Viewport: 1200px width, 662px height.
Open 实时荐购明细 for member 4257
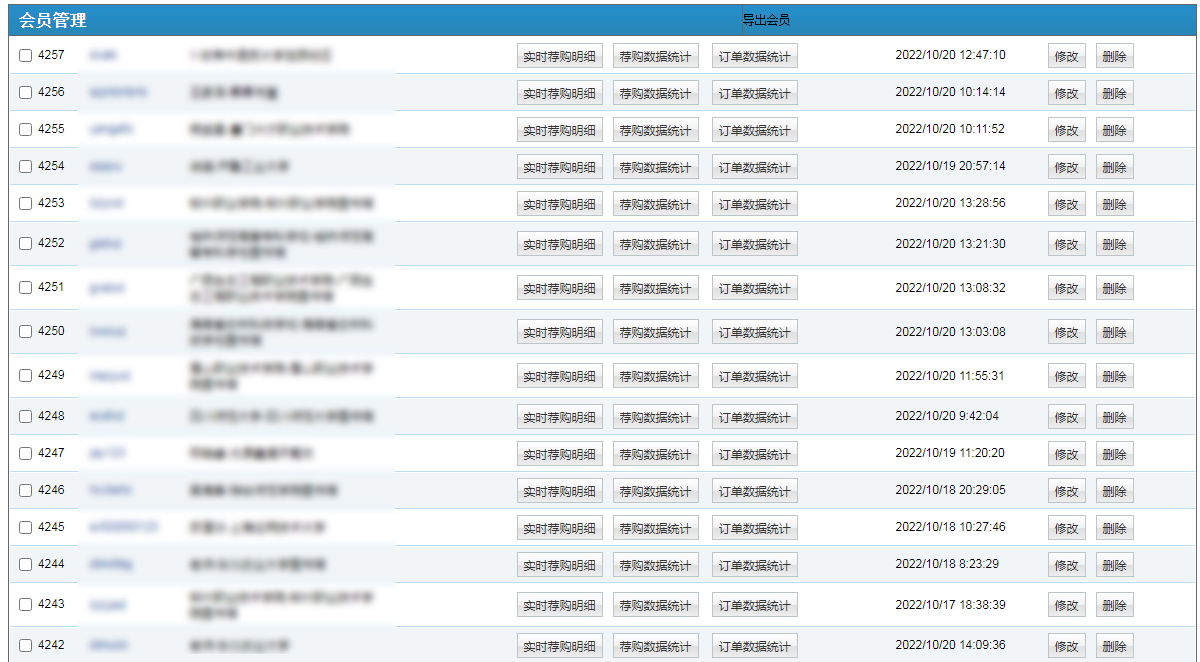[x=559, y=57]
